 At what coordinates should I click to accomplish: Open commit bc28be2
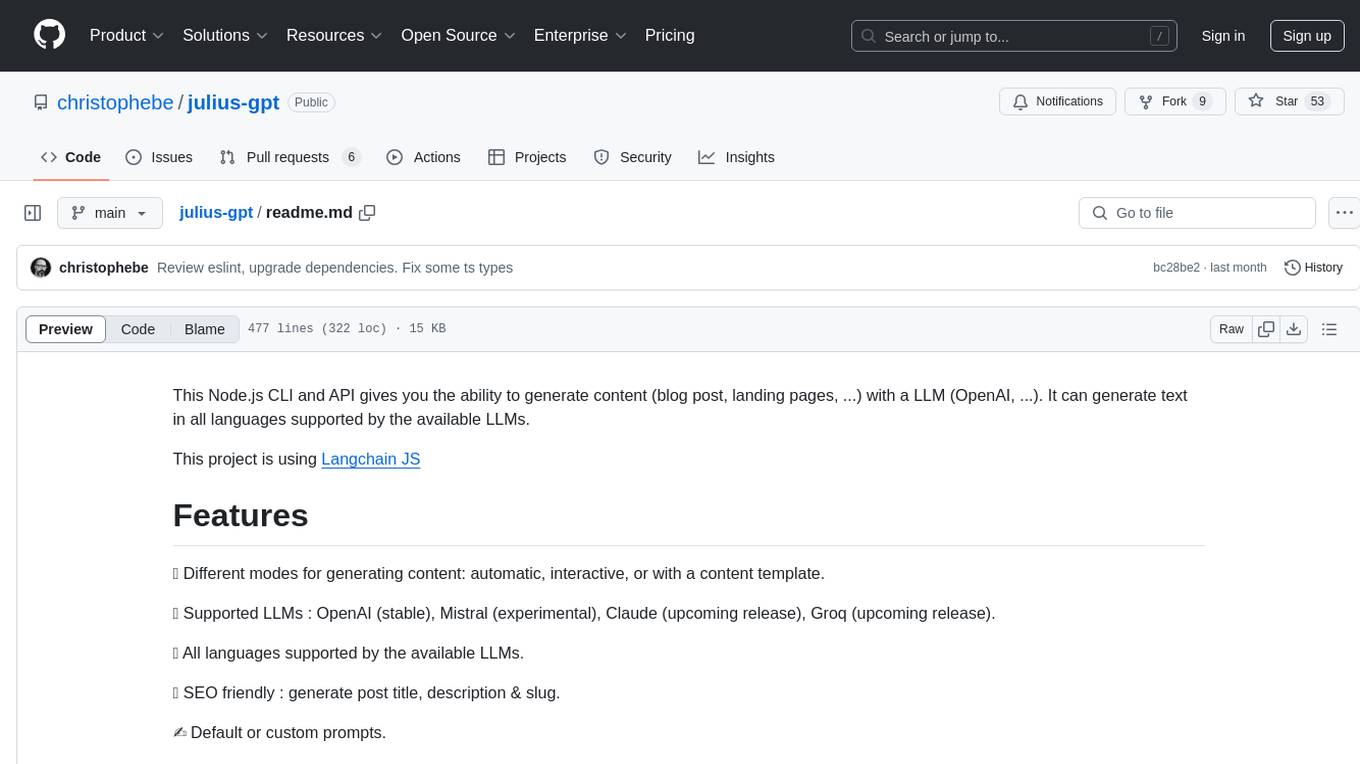tap(1174, 268)
